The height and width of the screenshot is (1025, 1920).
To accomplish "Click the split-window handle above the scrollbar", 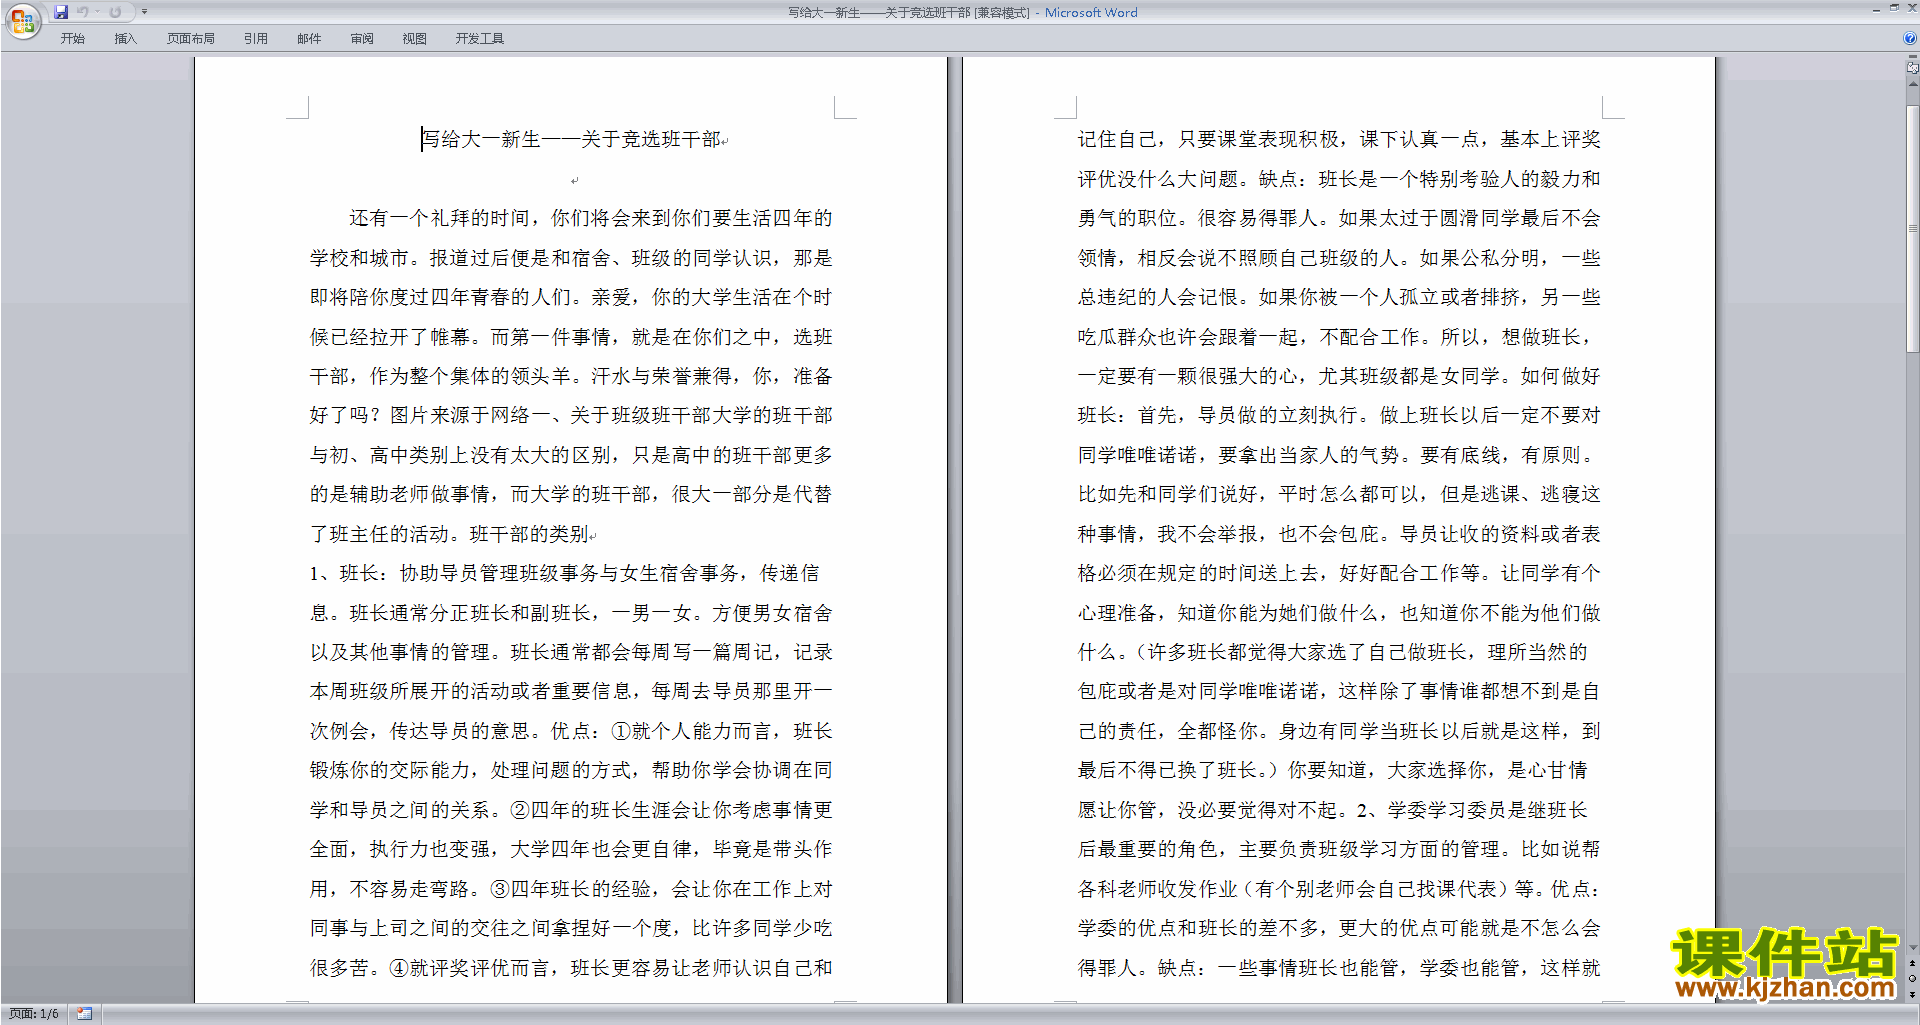I will (x=1912, y=57).
